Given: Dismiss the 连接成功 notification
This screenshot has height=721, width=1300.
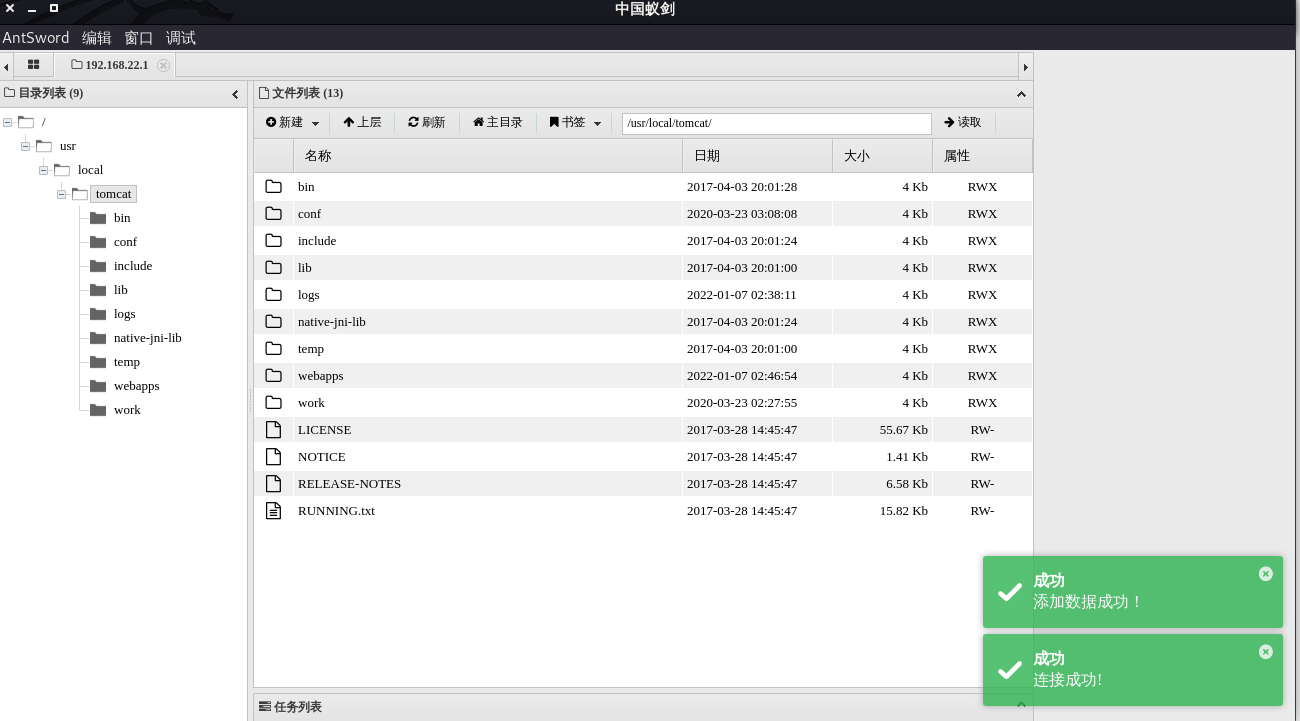Looking at the screenshot, I should (1266, 651).
